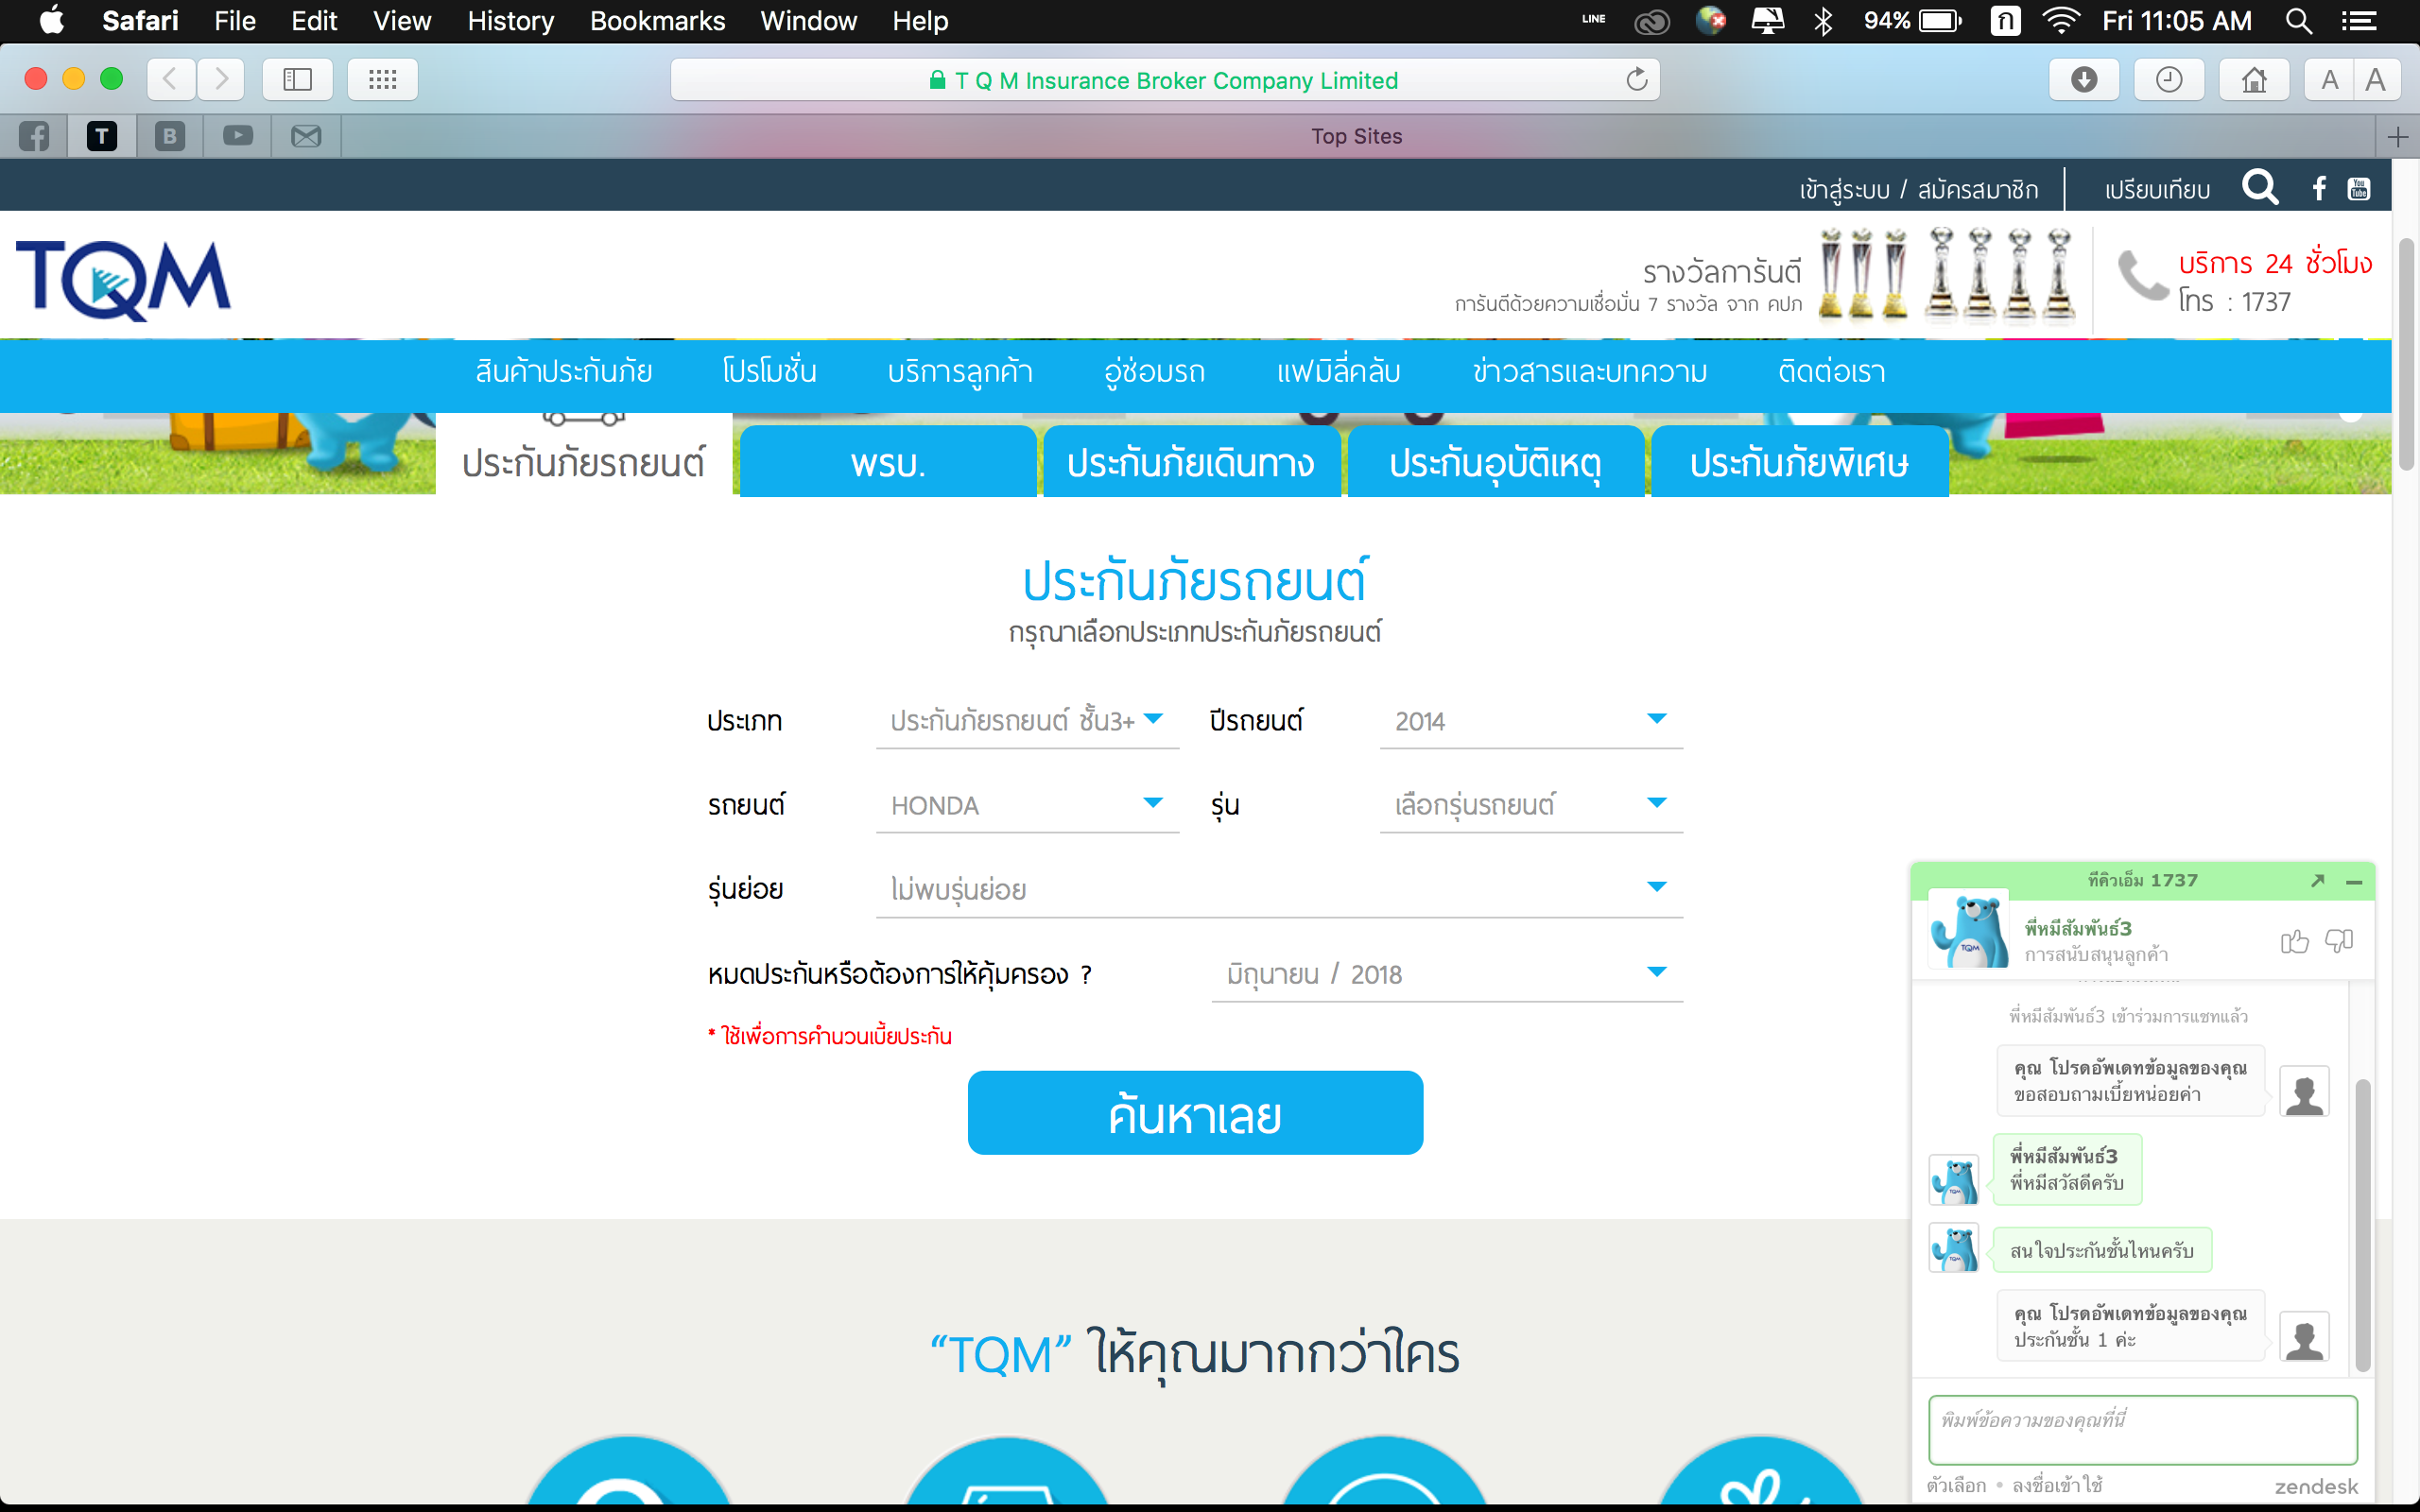Toggle the Safari sidebar button
The width and height of the screenshot is (2420, 1512).
pyautogui.click(x=297, y=79)
